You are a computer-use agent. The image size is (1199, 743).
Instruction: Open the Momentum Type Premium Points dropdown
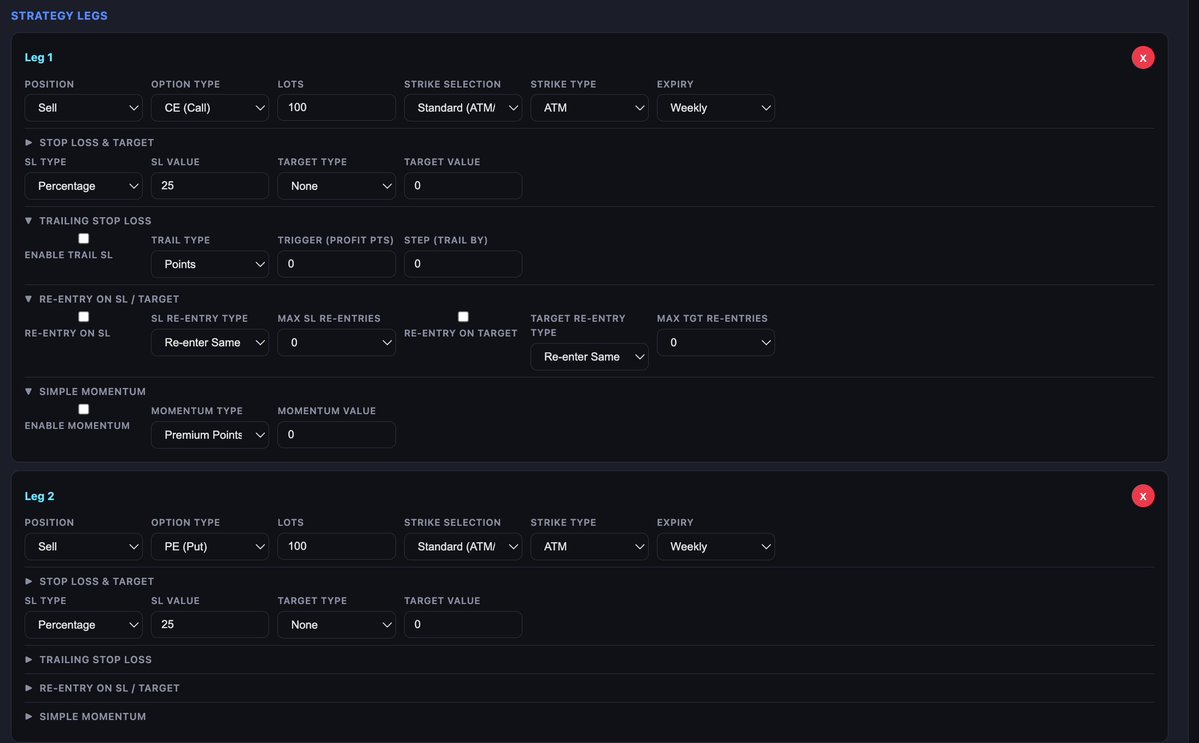coord(210,435)
